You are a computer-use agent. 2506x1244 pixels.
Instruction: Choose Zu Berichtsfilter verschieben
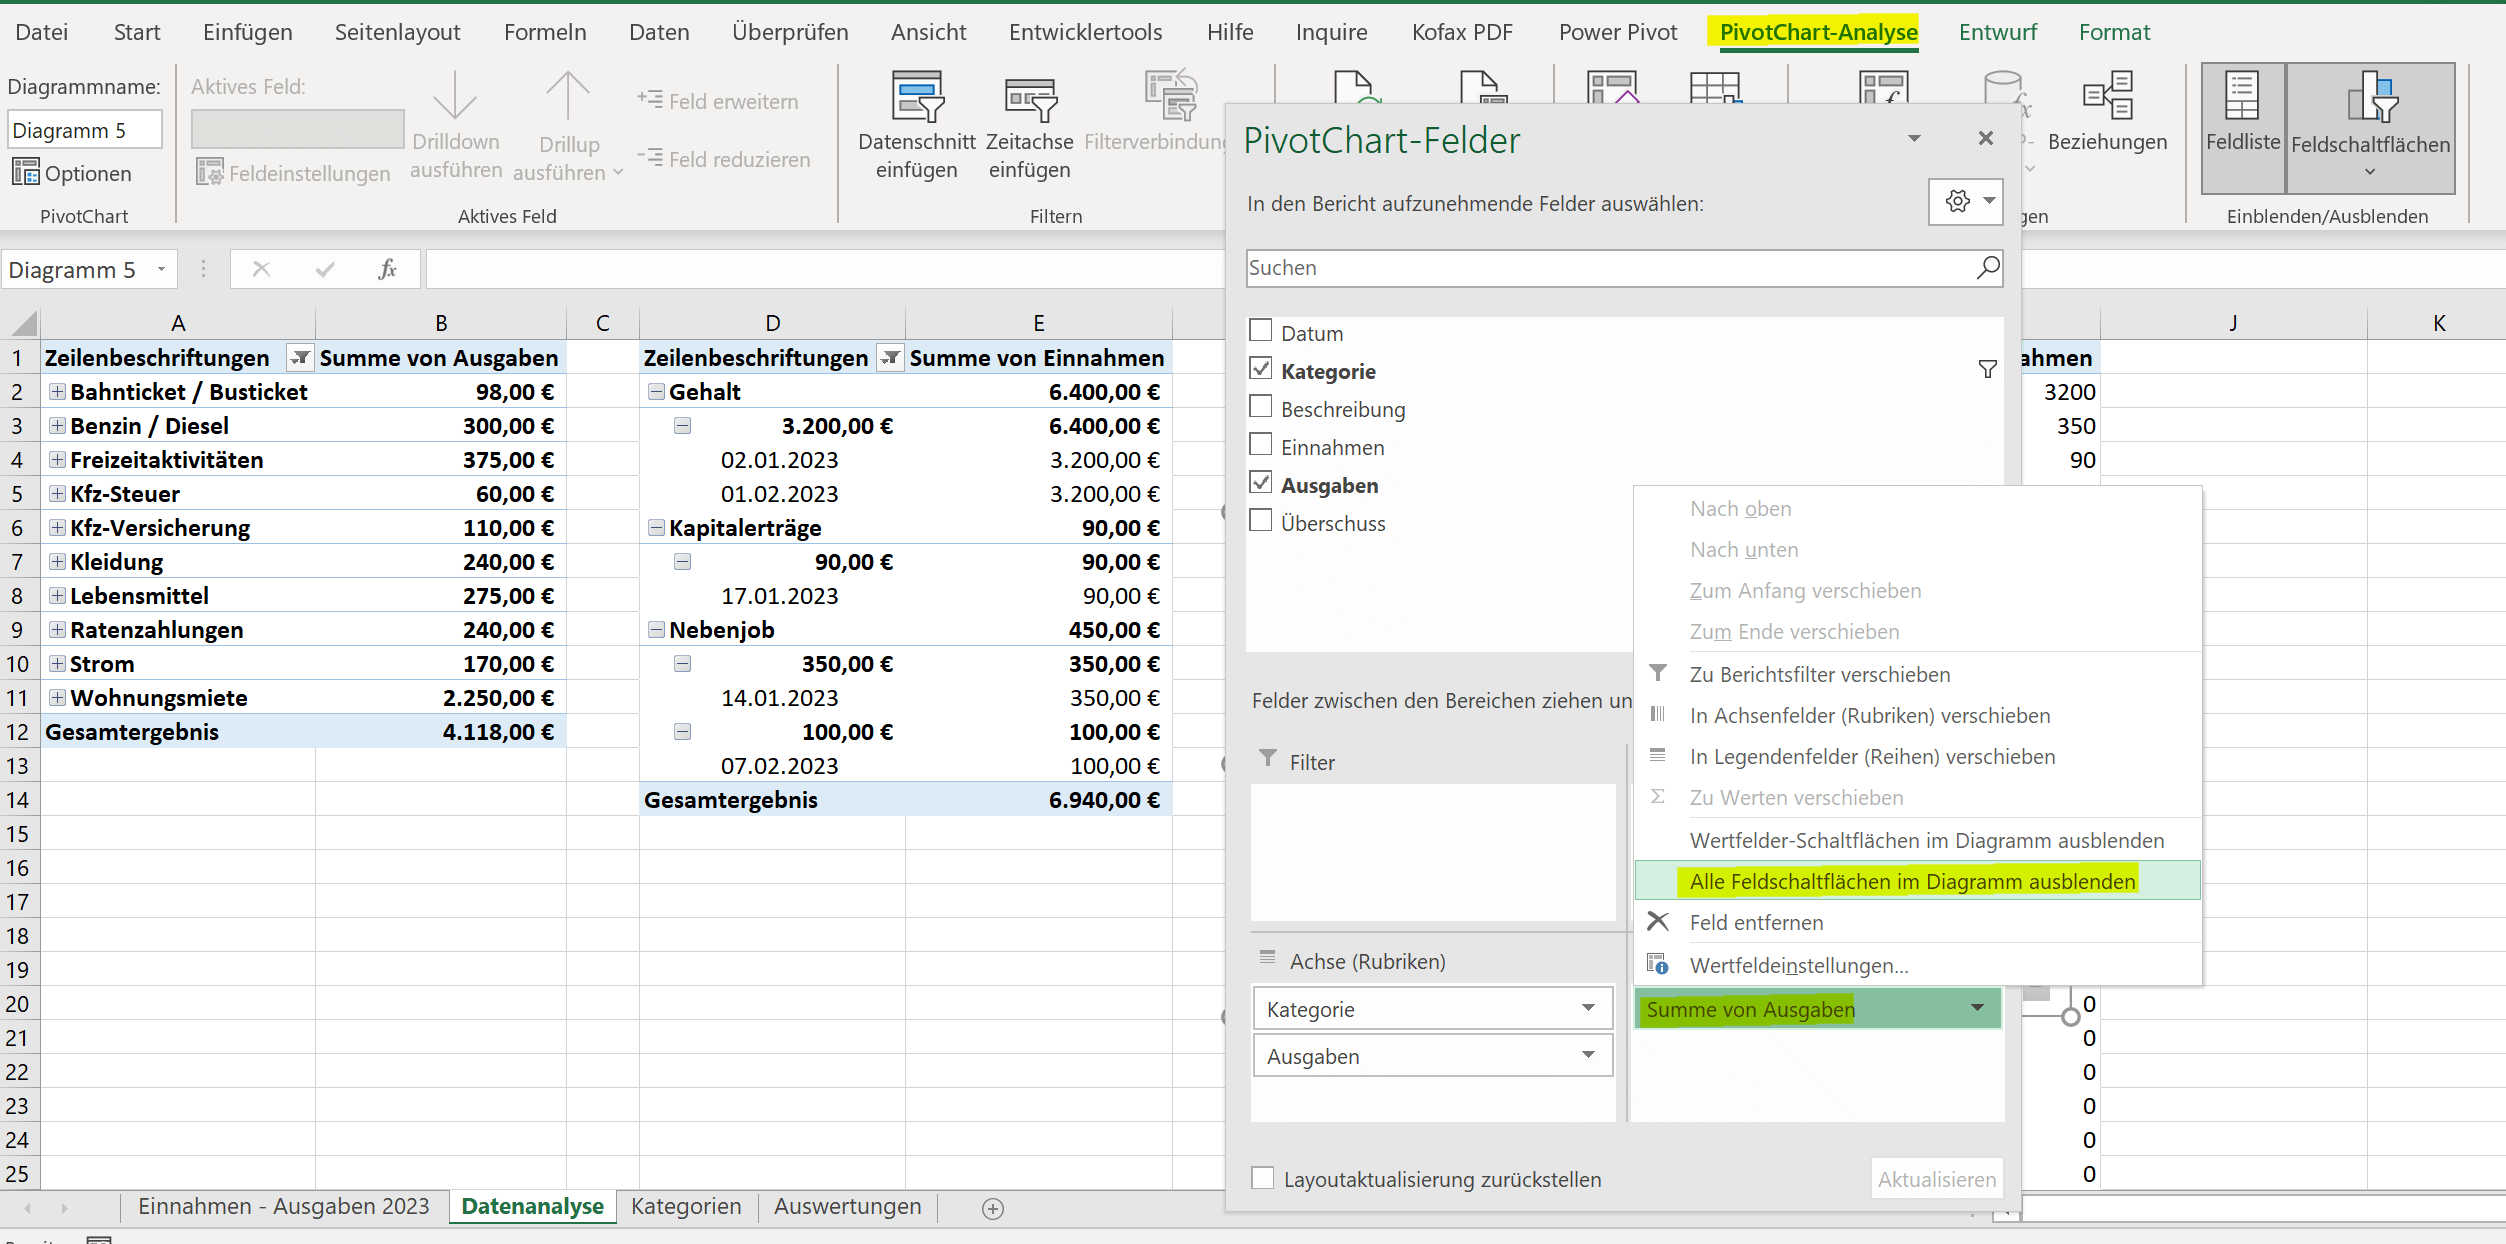pos(1820,675)
